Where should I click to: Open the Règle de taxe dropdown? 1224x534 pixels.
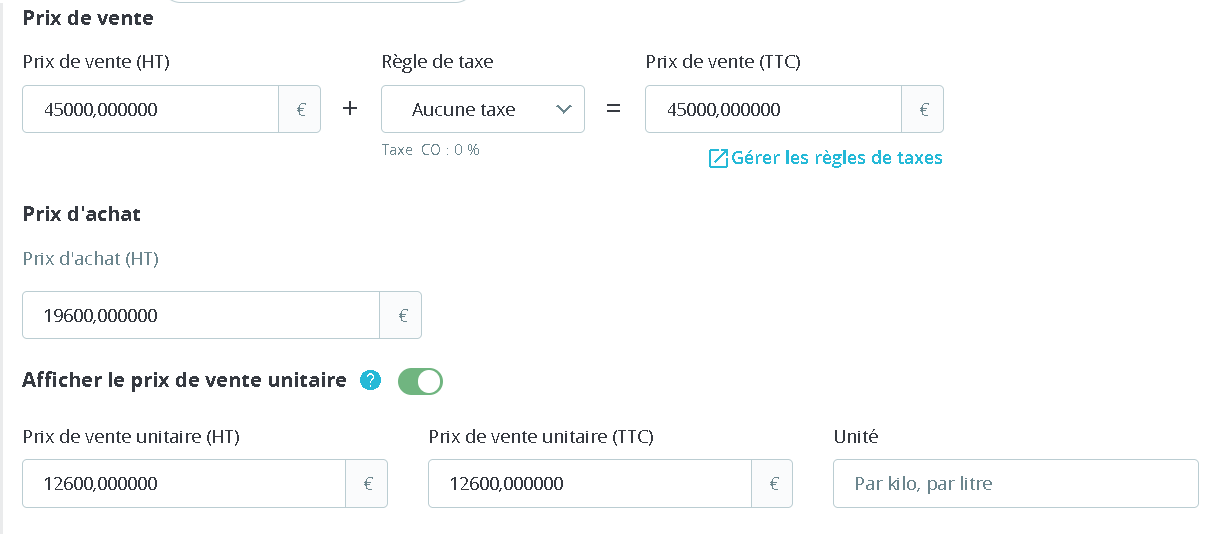(482, 110)
